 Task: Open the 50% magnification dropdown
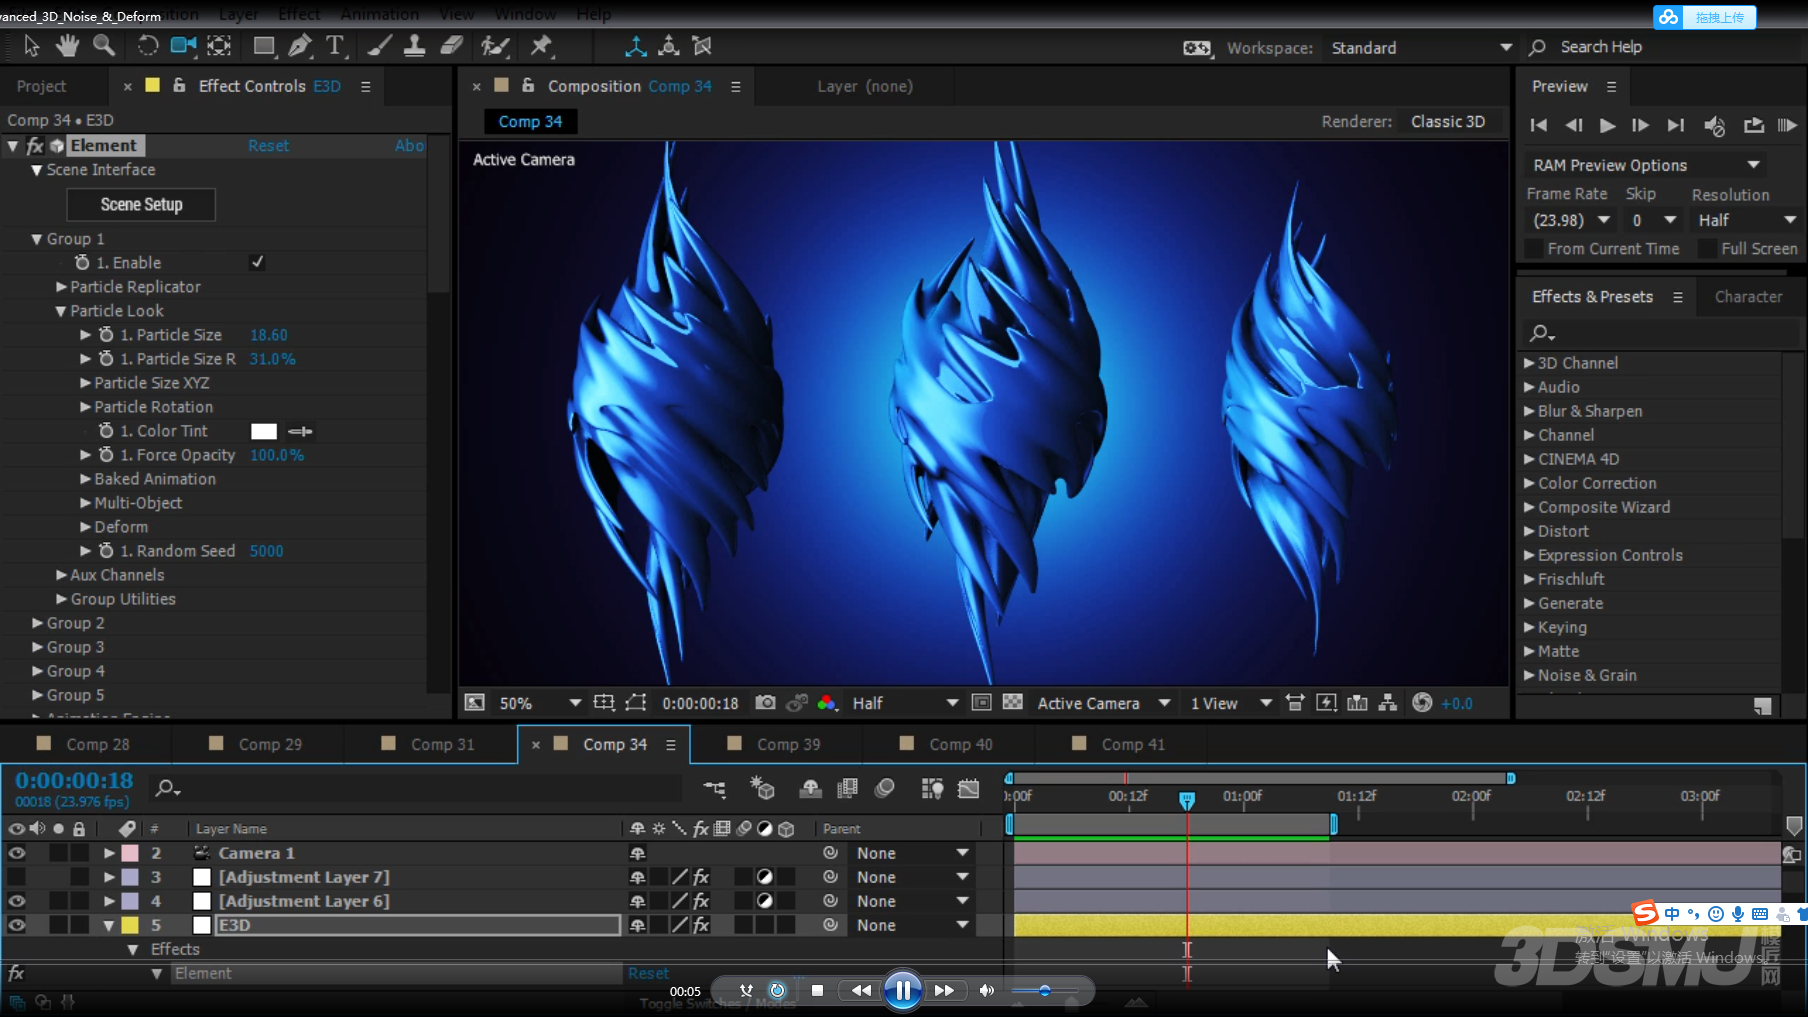pos(540,703)
